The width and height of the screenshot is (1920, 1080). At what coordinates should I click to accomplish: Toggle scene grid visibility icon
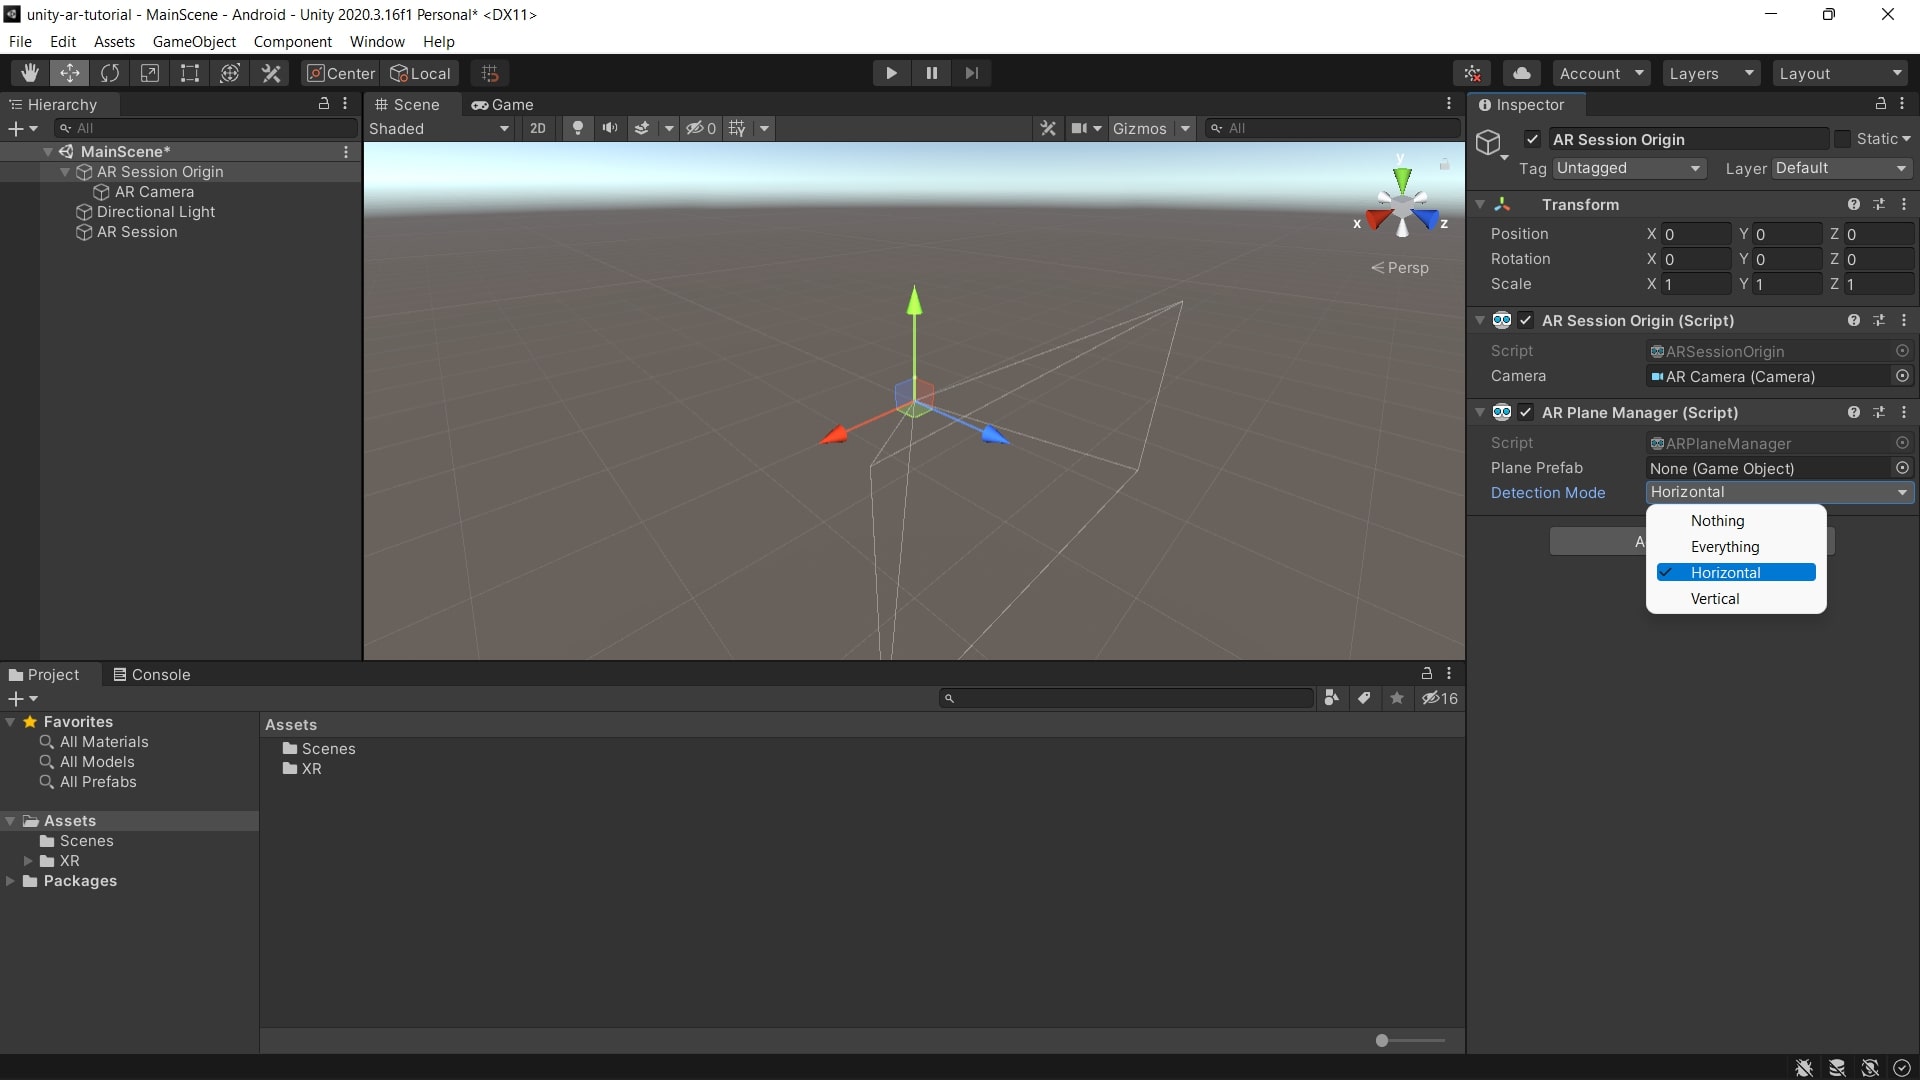click(x=738, y=128)
